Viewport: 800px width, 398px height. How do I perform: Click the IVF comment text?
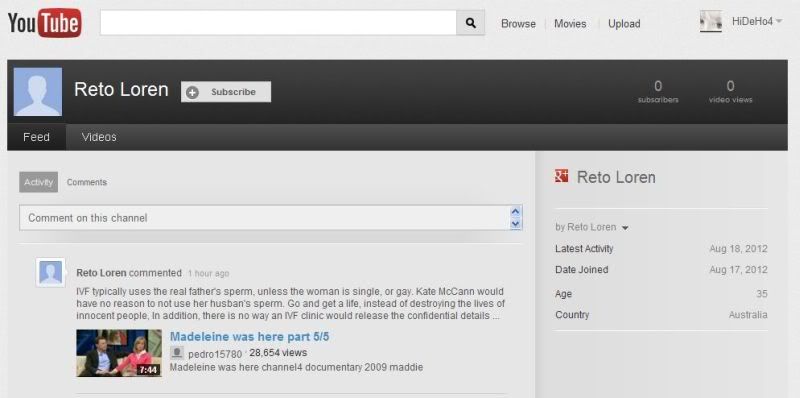coord(291,304)
